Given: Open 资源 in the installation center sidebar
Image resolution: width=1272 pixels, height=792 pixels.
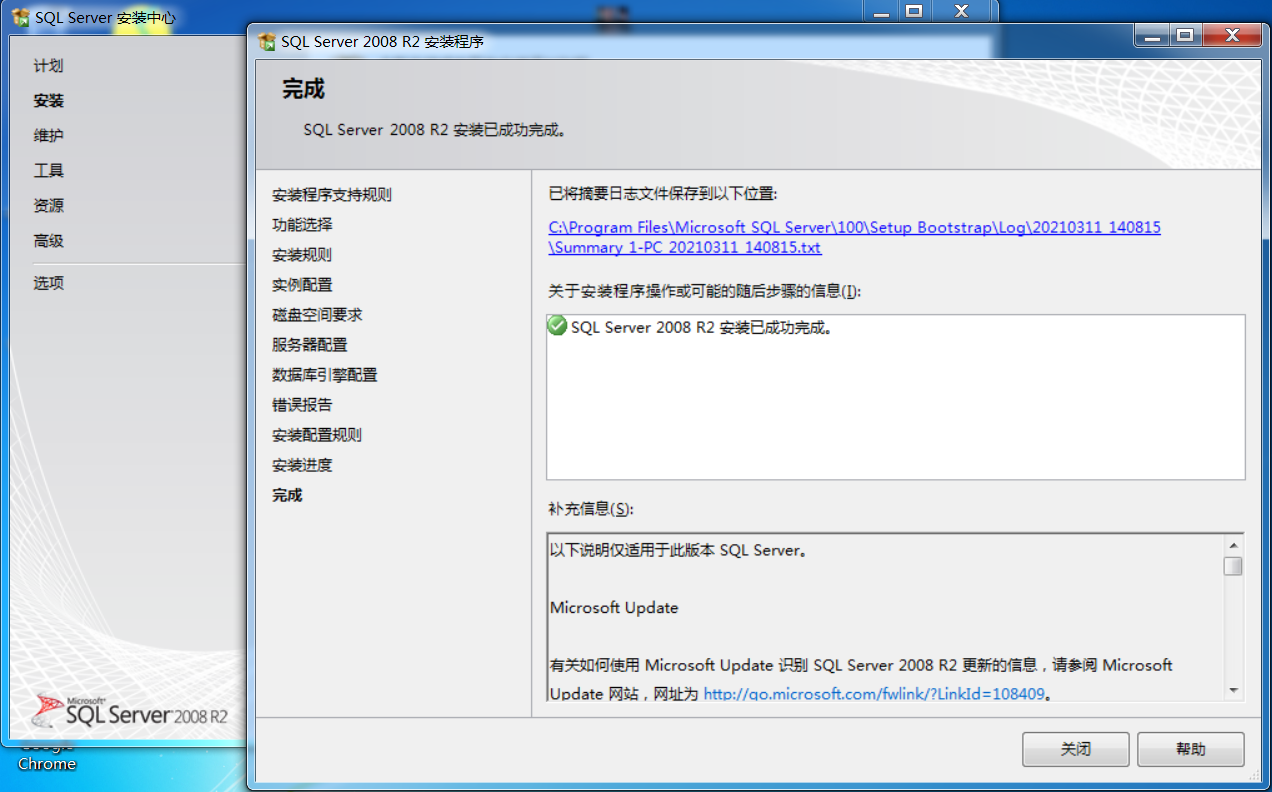Looking at the screenshot, I should pos(48,206).
